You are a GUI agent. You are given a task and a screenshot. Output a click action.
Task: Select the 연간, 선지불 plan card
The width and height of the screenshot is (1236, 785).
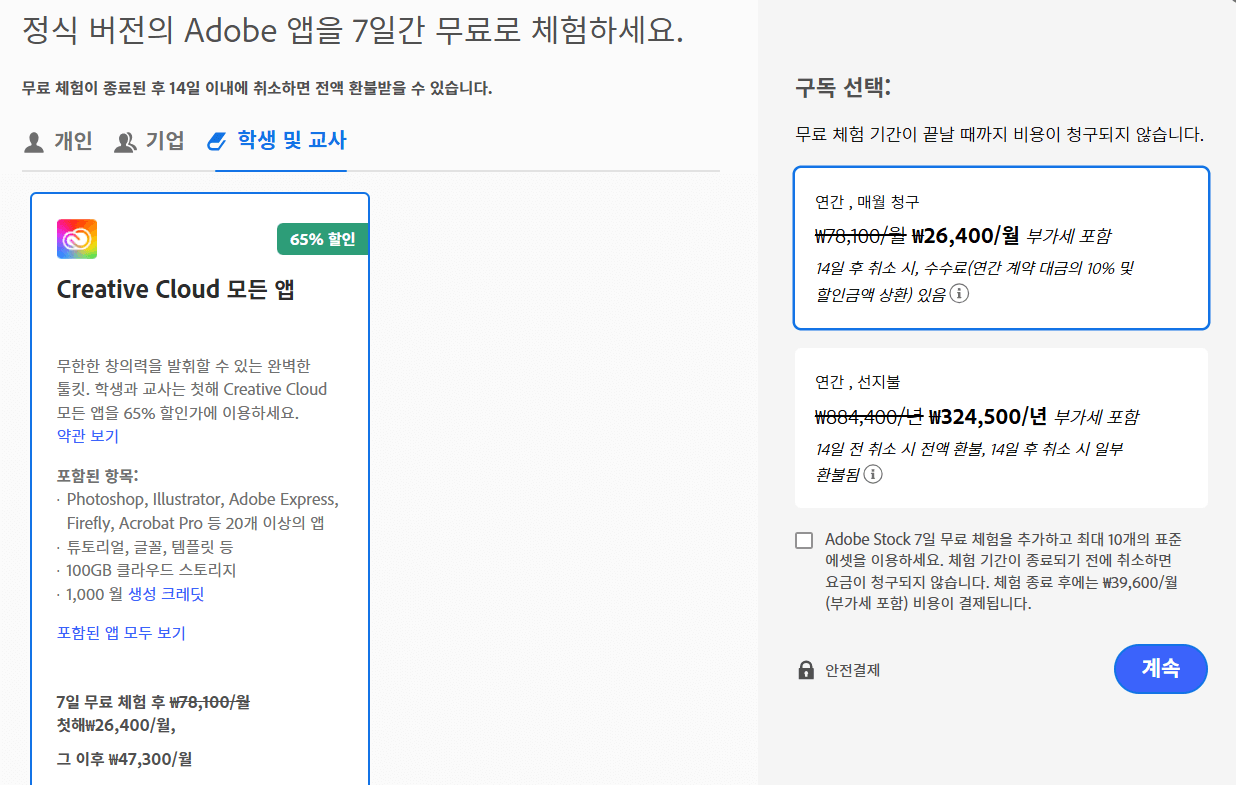coord(1001,428)
